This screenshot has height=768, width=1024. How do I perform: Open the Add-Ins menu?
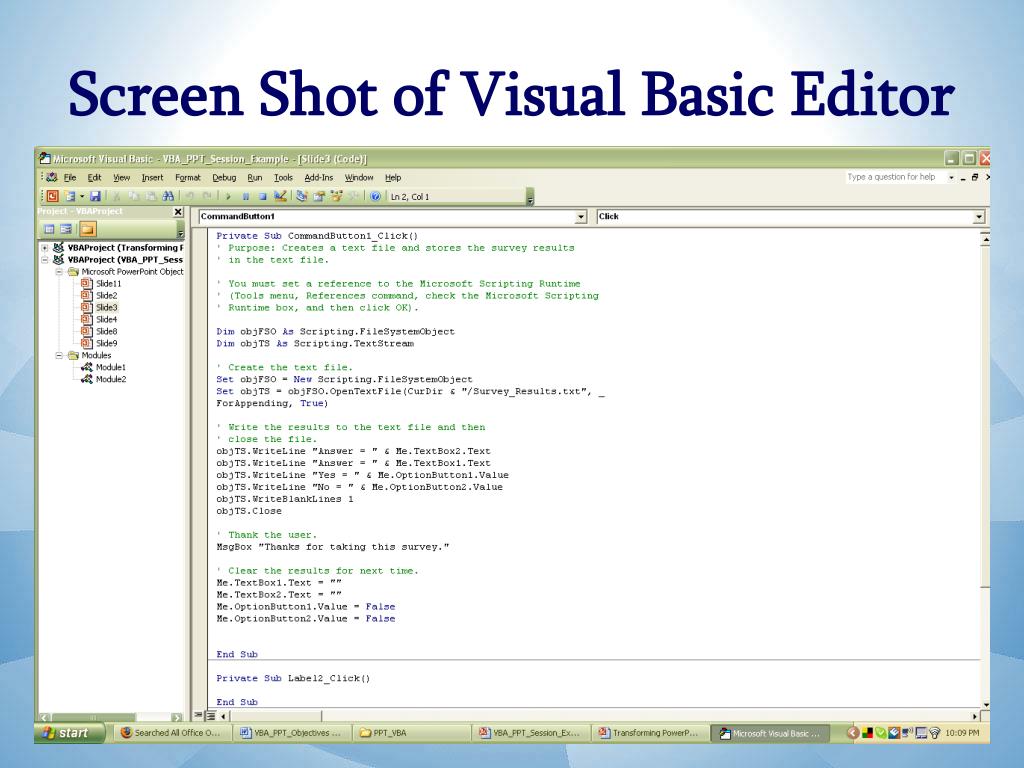tap(319, 178)
